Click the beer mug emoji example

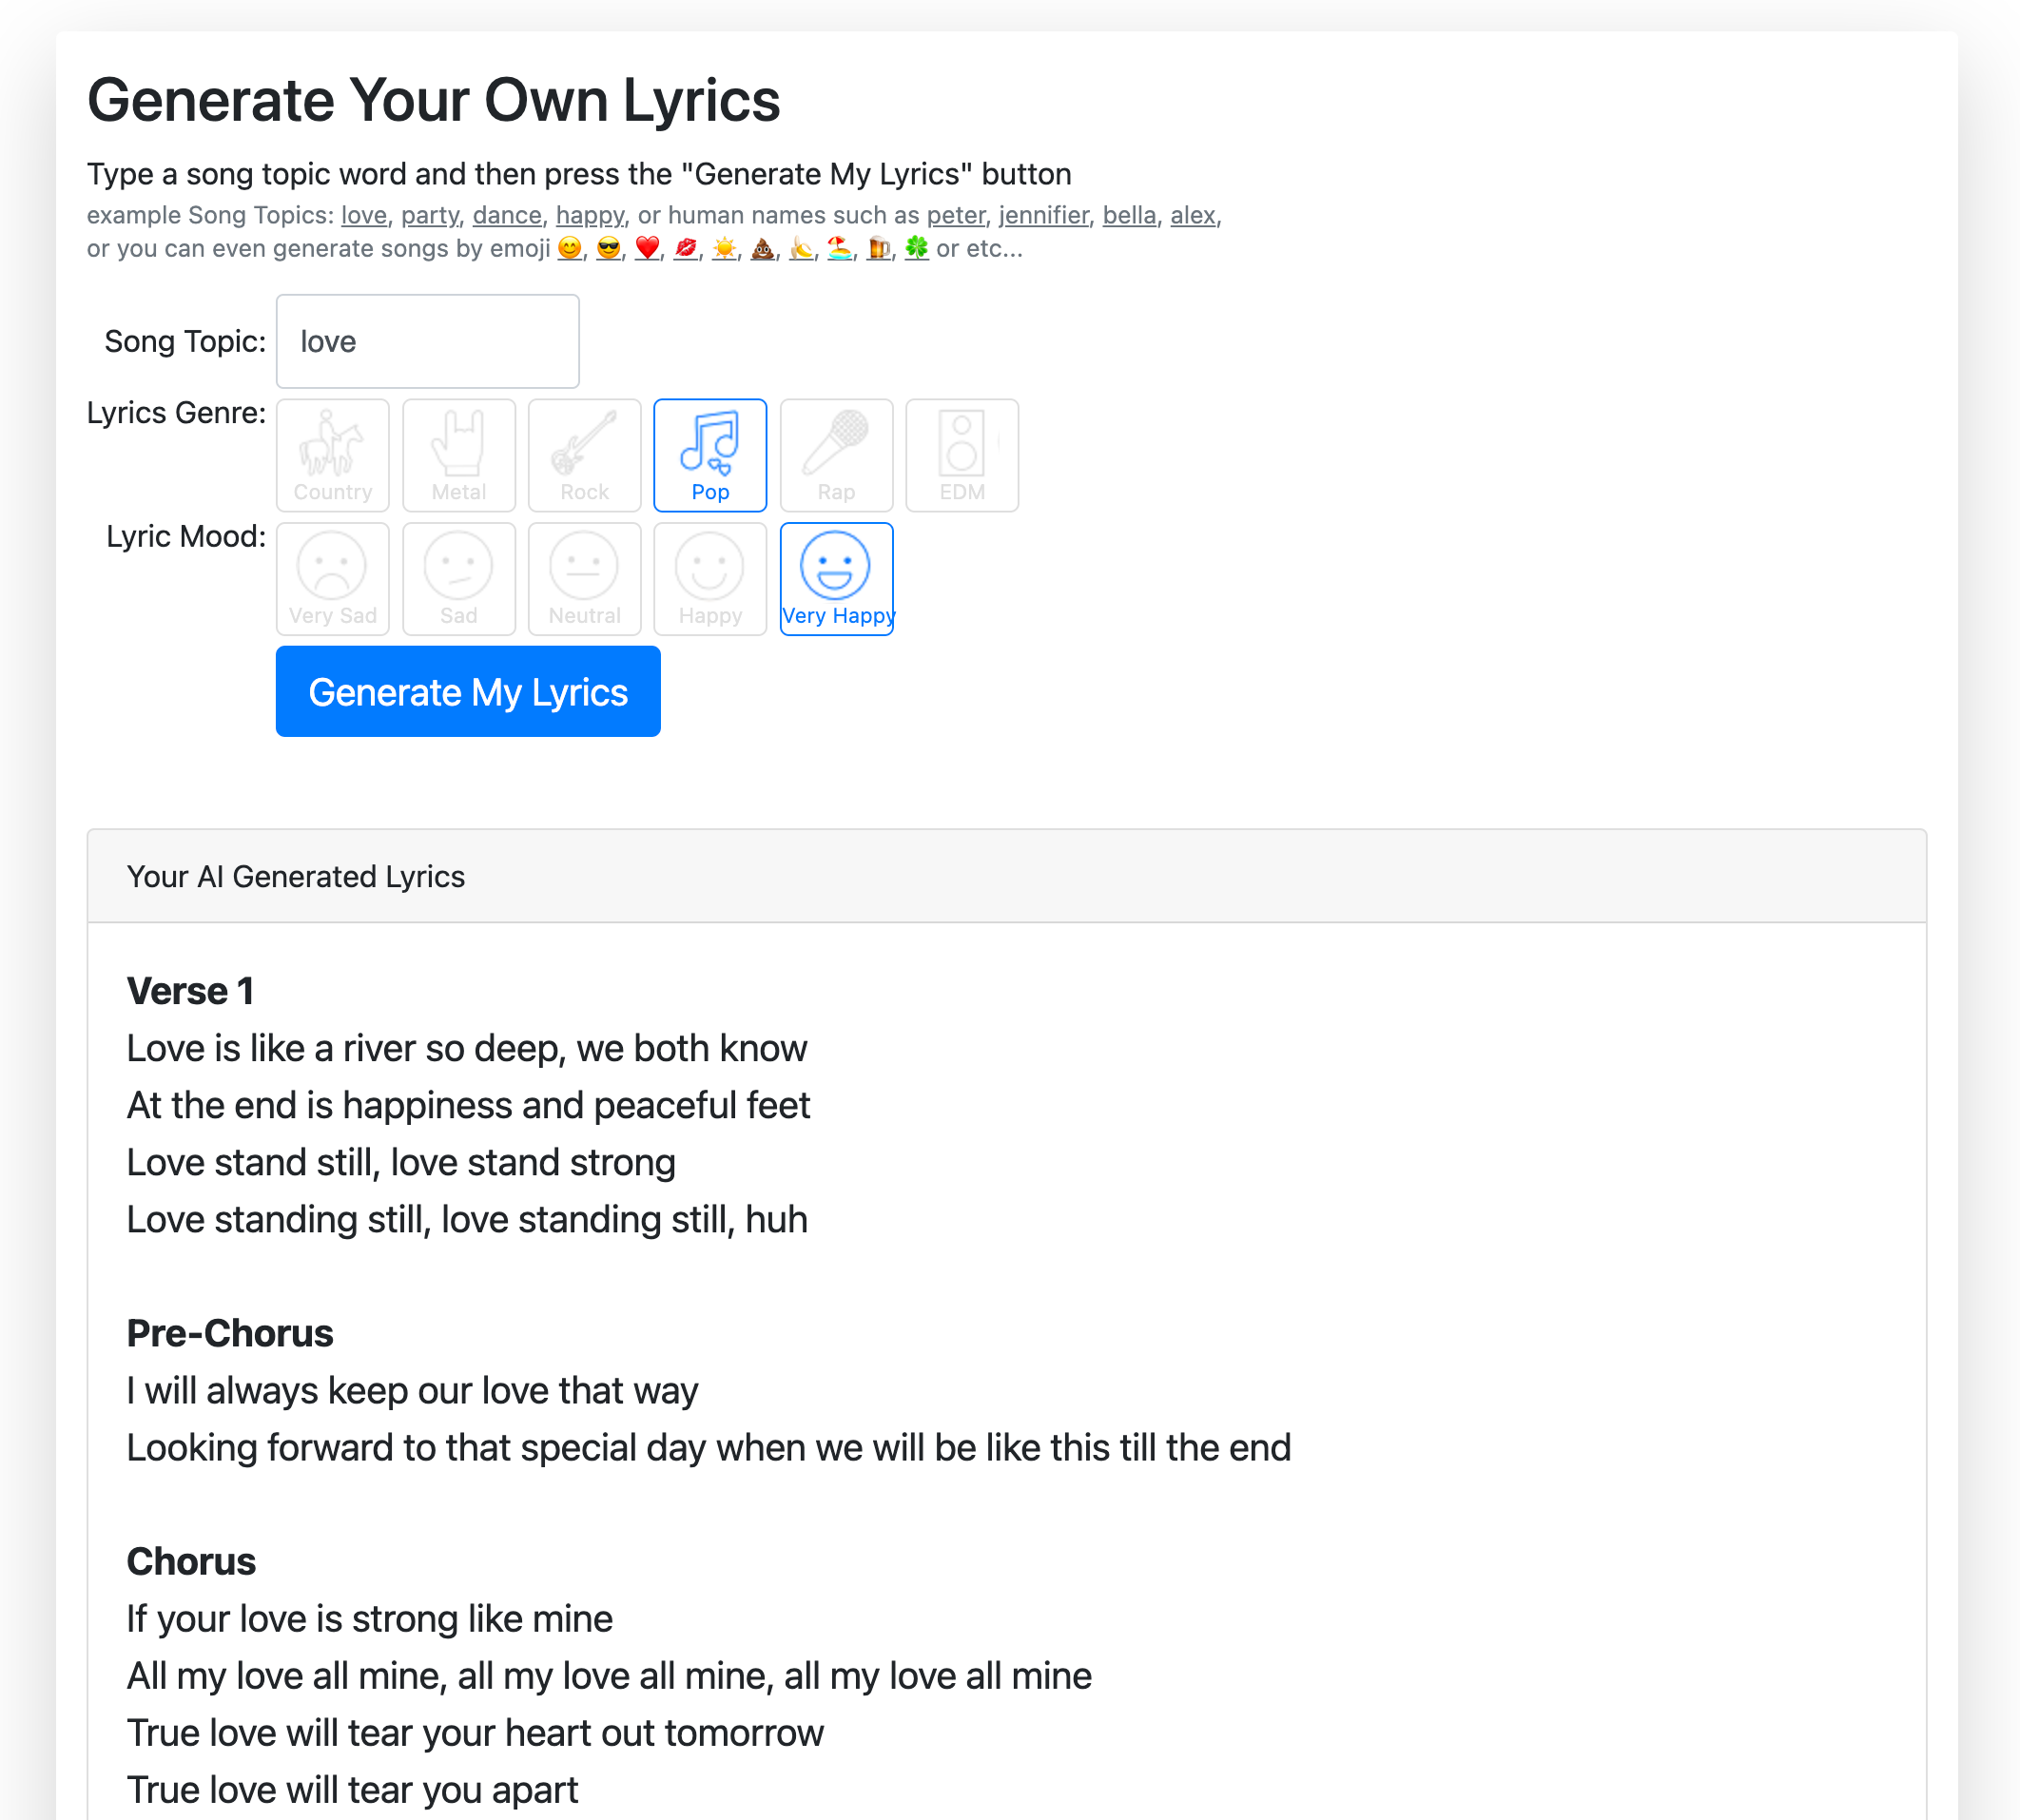pos(877,247)
